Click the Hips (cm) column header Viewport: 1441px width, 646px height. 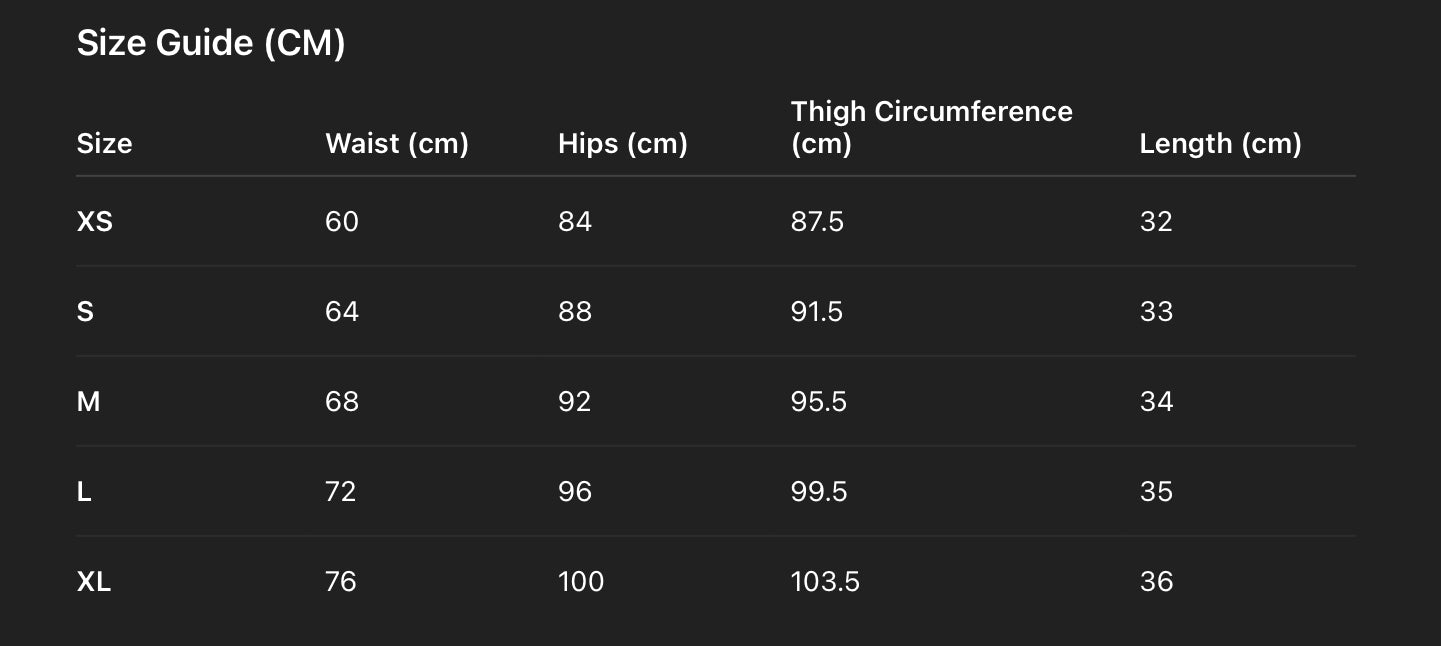(622, 143)
